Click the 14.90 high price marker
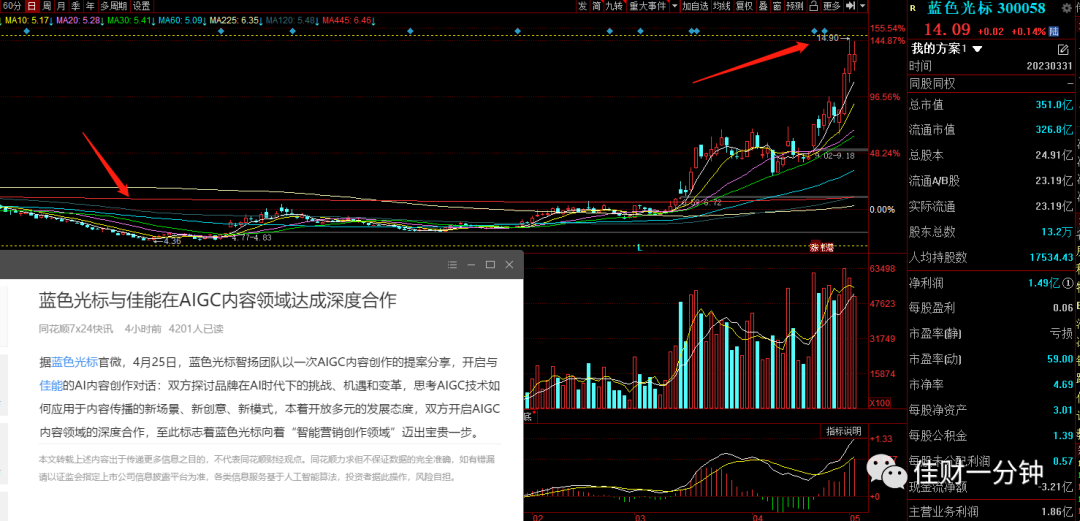Viewport: 1080px width, 521px height. (828, 38)
